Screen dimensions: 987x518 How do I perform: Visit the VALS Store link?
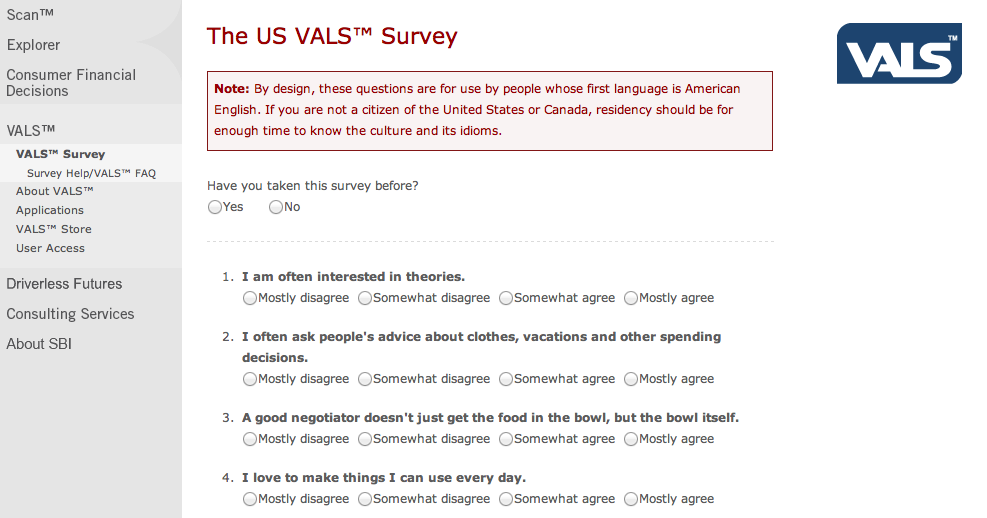54,229
